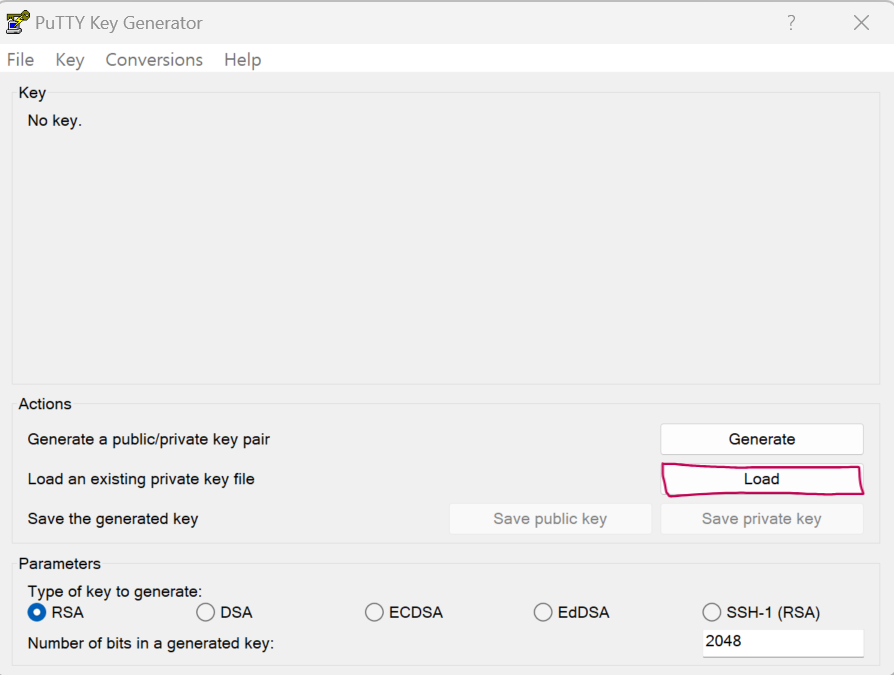
Task: Click the Save private key button
Action: coord(762,519)
